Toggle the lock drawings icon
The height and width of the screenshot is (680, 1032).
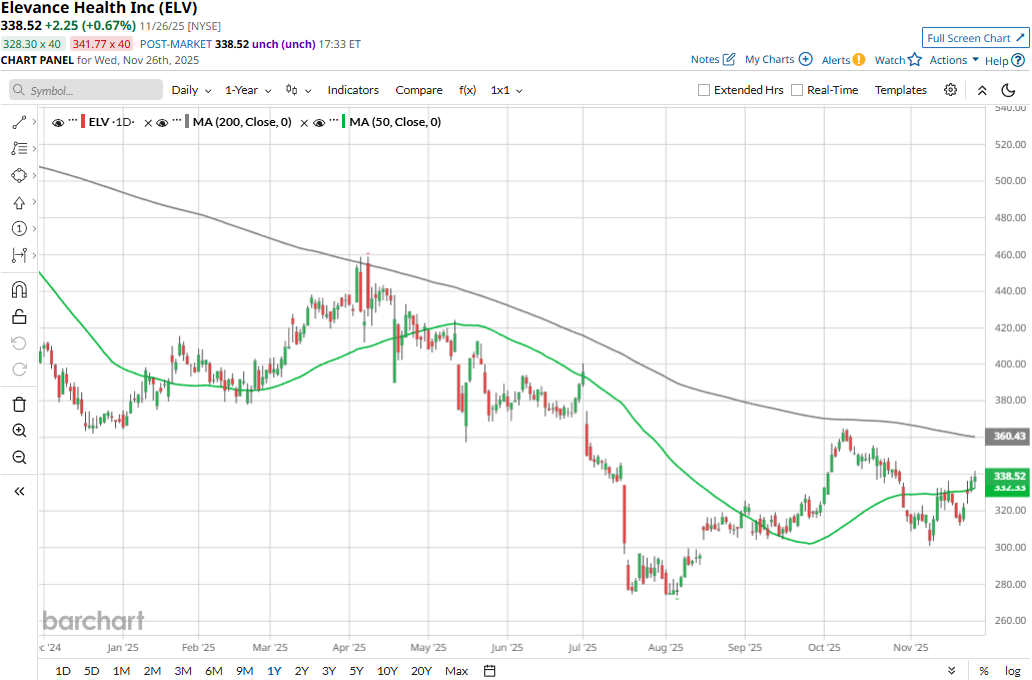(x=19, y=317)
